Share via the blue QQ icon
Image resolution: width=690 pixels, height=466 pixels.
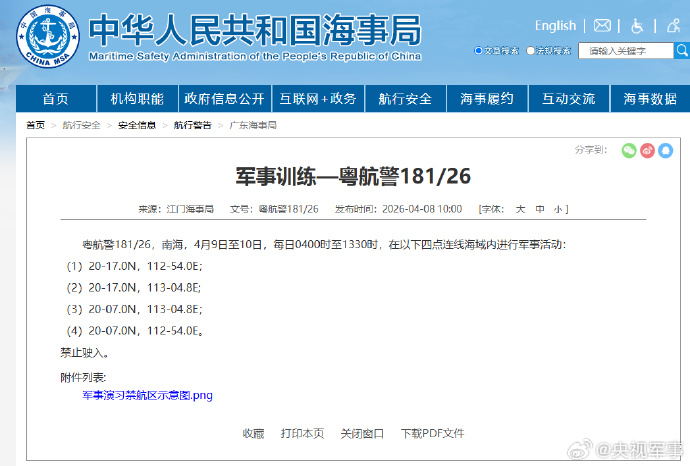(665, 150)
